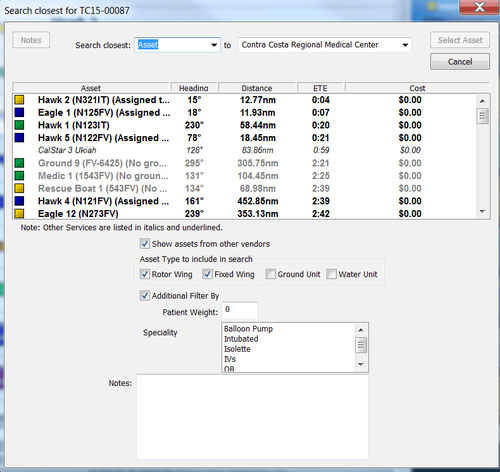
Task: Click the blue status icon beside Eagle 1
Action: [19, 112]
